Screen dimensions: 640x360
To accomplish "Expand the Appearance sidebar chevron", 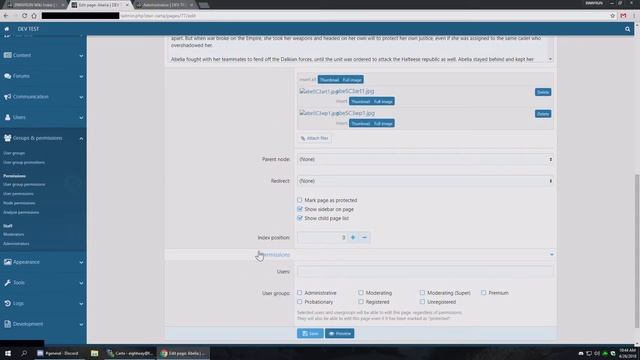I will 81,262.
